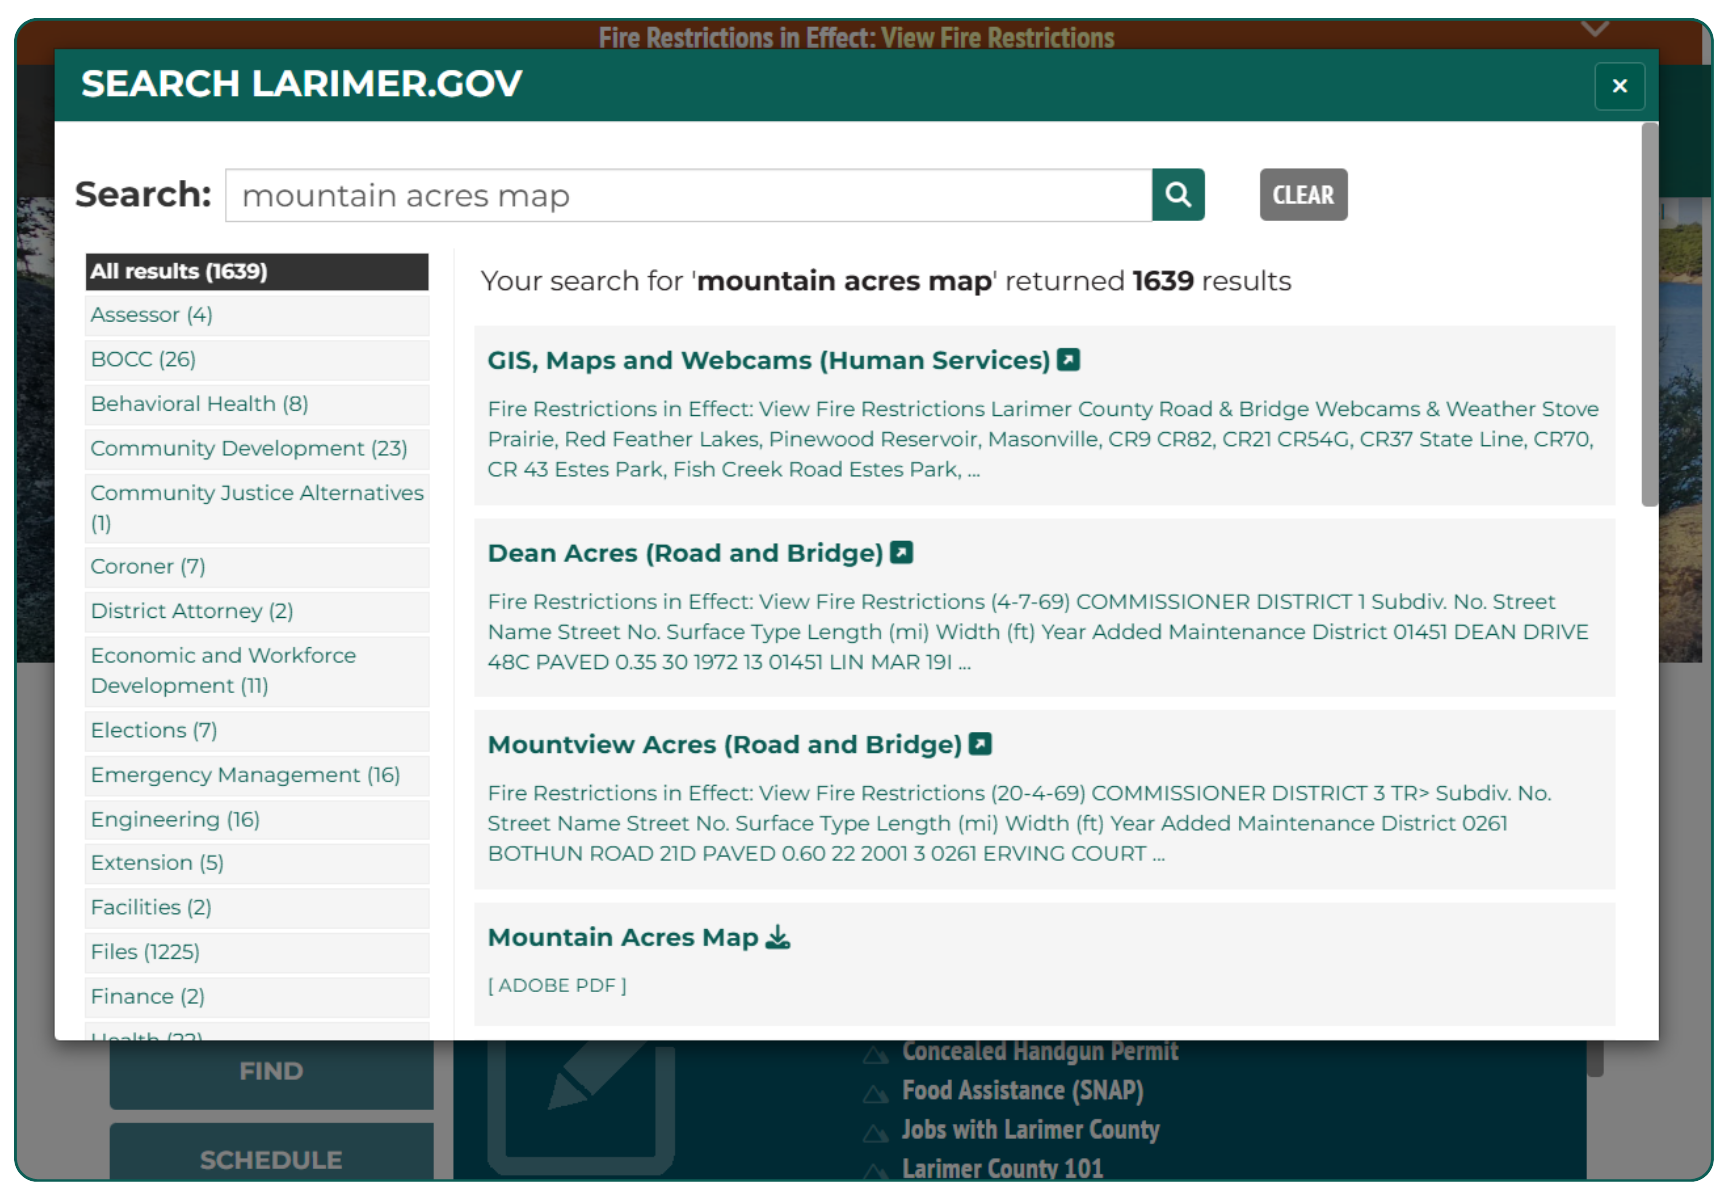
Task: Select the All results (1639) filter
Action: (x=257, y=272)
